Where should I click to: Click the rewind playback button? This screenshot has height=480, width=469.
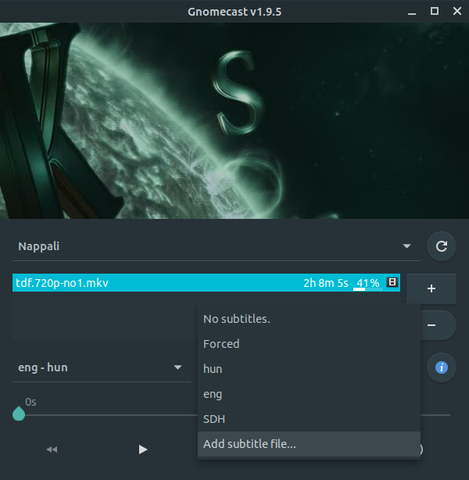52,450
